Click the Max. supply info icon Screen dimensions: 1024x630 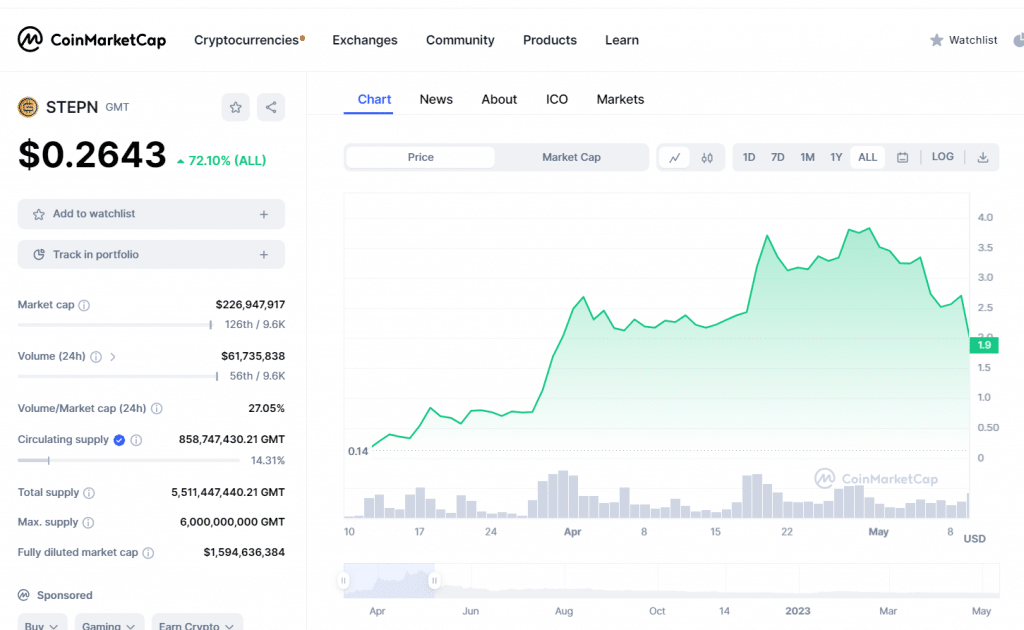88,522
